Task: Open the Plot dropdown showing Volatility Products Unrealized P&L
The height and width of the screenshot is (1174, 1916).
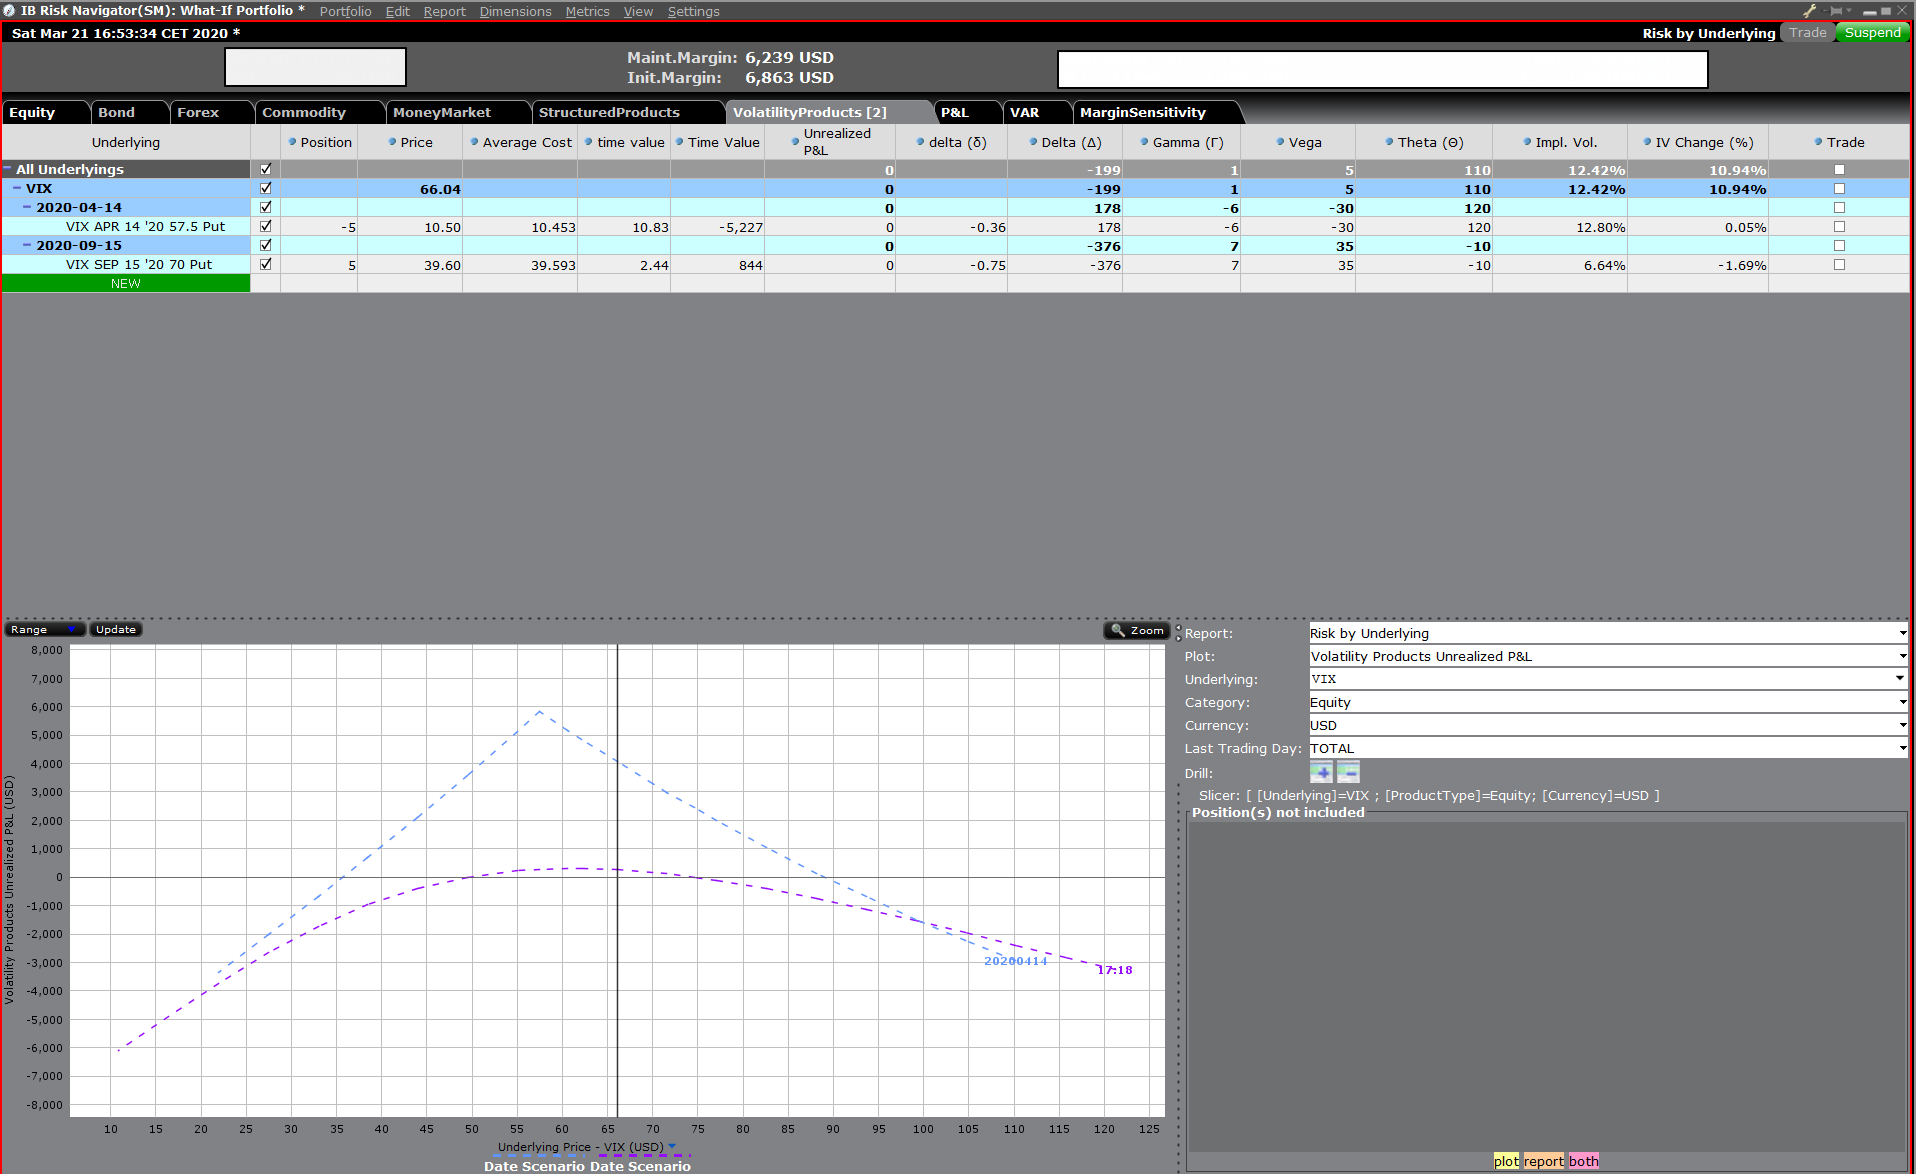Action: (1899, 656)
